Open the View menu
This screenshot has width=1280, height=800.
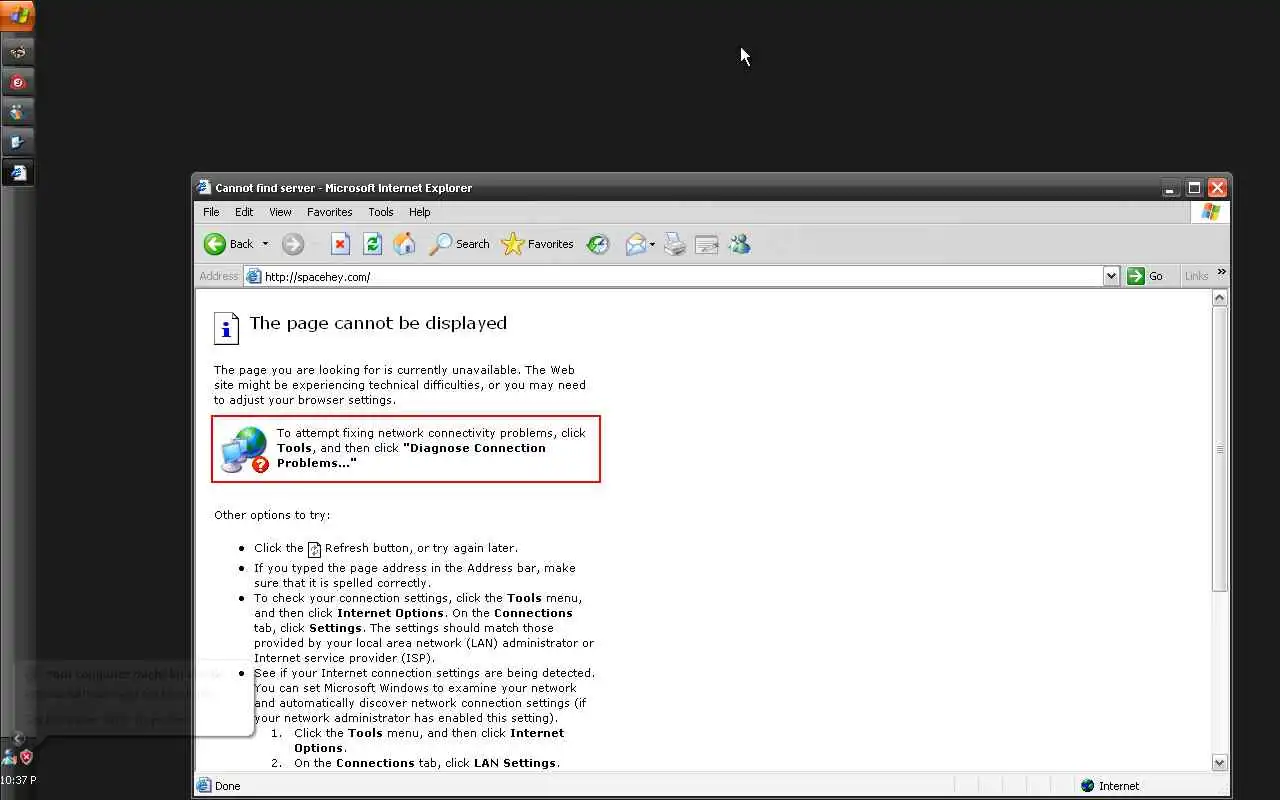click(x=280, y=212)
